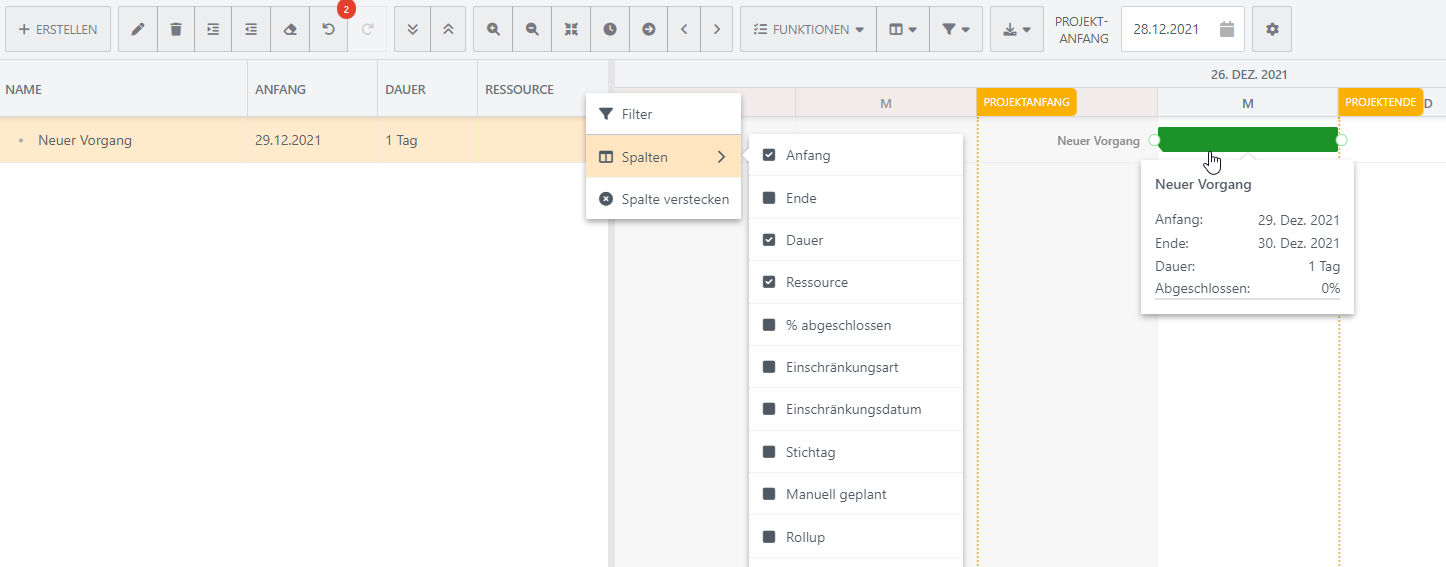Open the Funktionen dropdown
Screen dimensions: 1446x567
(808, 29)
